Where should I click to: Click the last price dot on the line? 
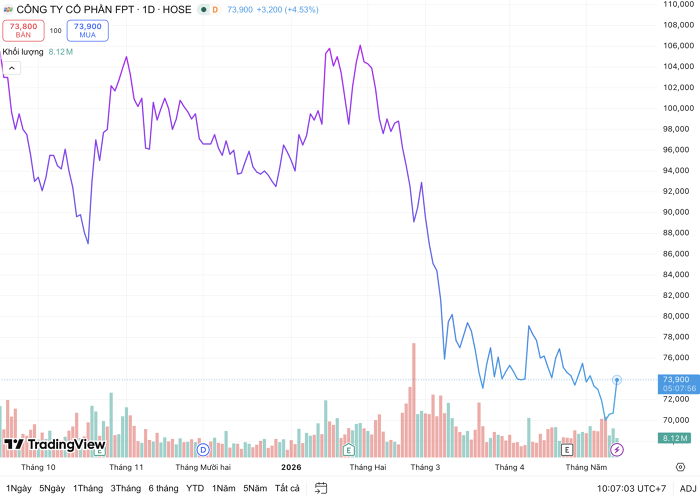(x=617, y=380)
